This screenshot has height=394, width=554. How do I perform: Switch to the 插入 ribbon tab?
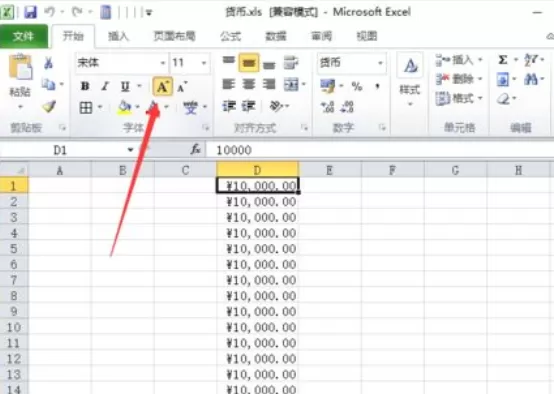(118, 36)
